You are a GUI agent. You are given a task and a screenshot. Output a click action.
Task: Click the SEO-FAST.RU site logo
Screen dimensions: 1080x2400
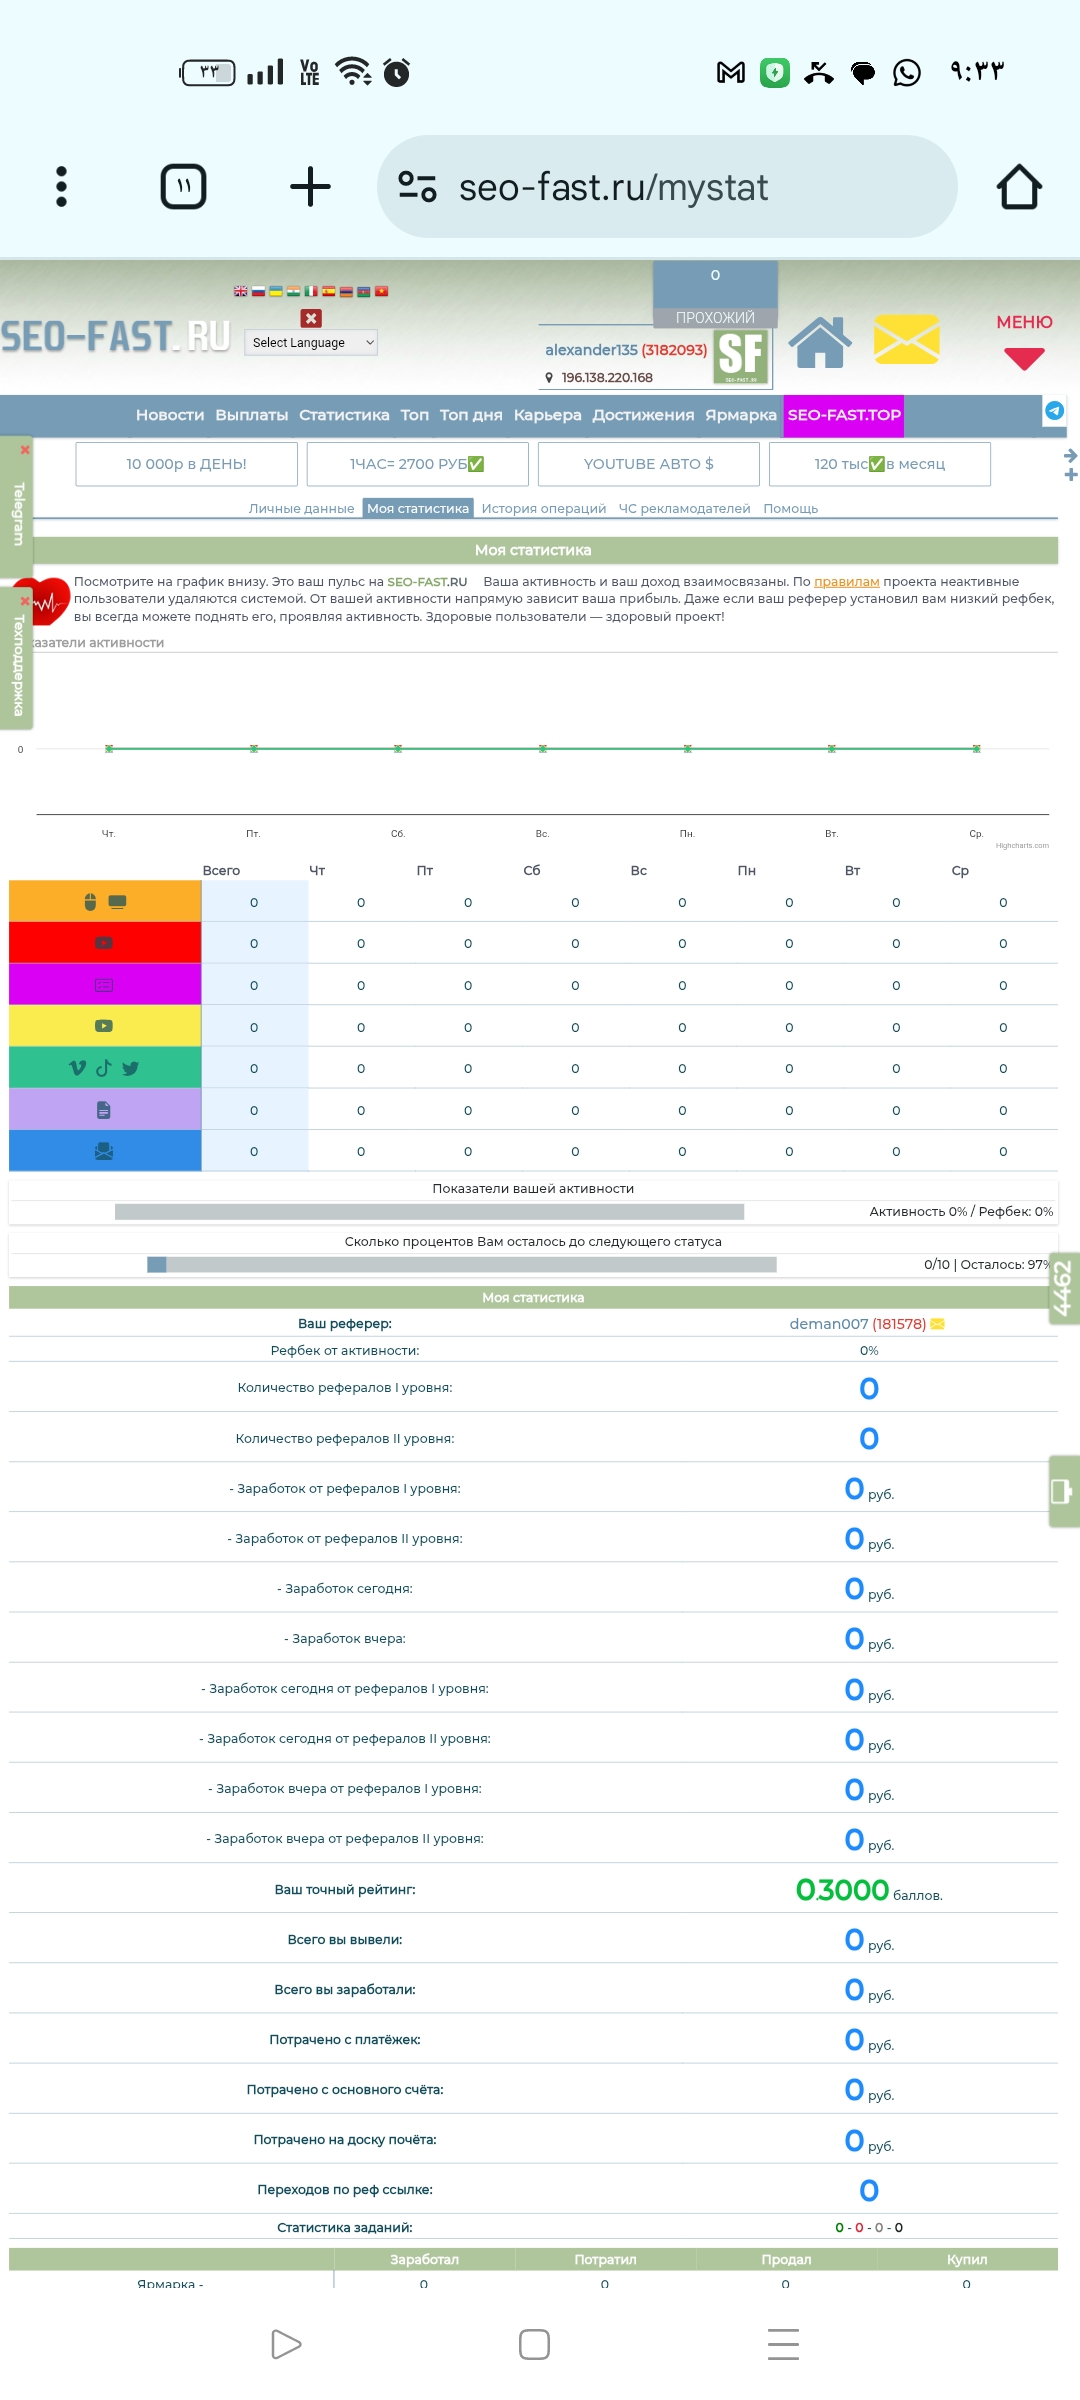tap(116, 337)
